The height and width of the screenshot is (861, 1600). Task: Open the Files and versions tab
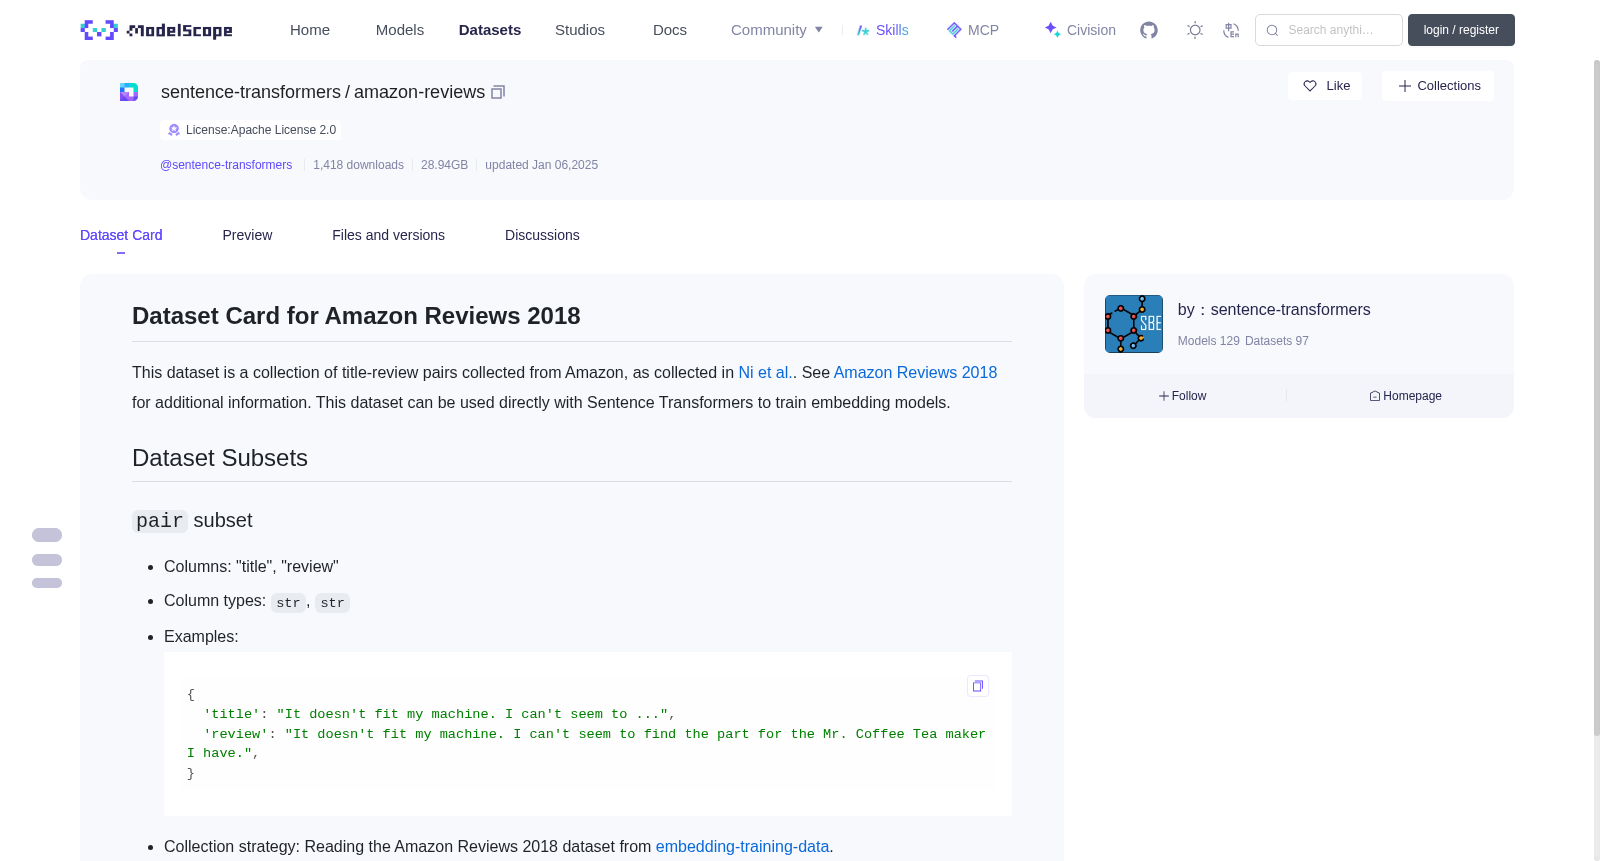pyautogui.click(x=388, y=235)
